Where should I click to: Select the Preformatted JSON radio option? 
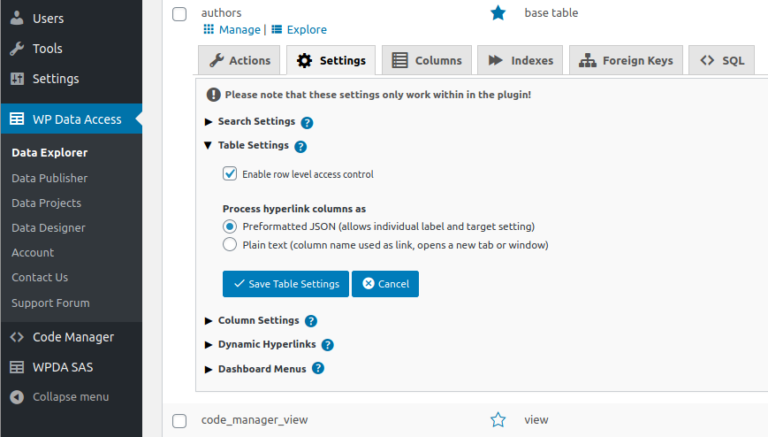pyautogui.click(x=230, y=227)
